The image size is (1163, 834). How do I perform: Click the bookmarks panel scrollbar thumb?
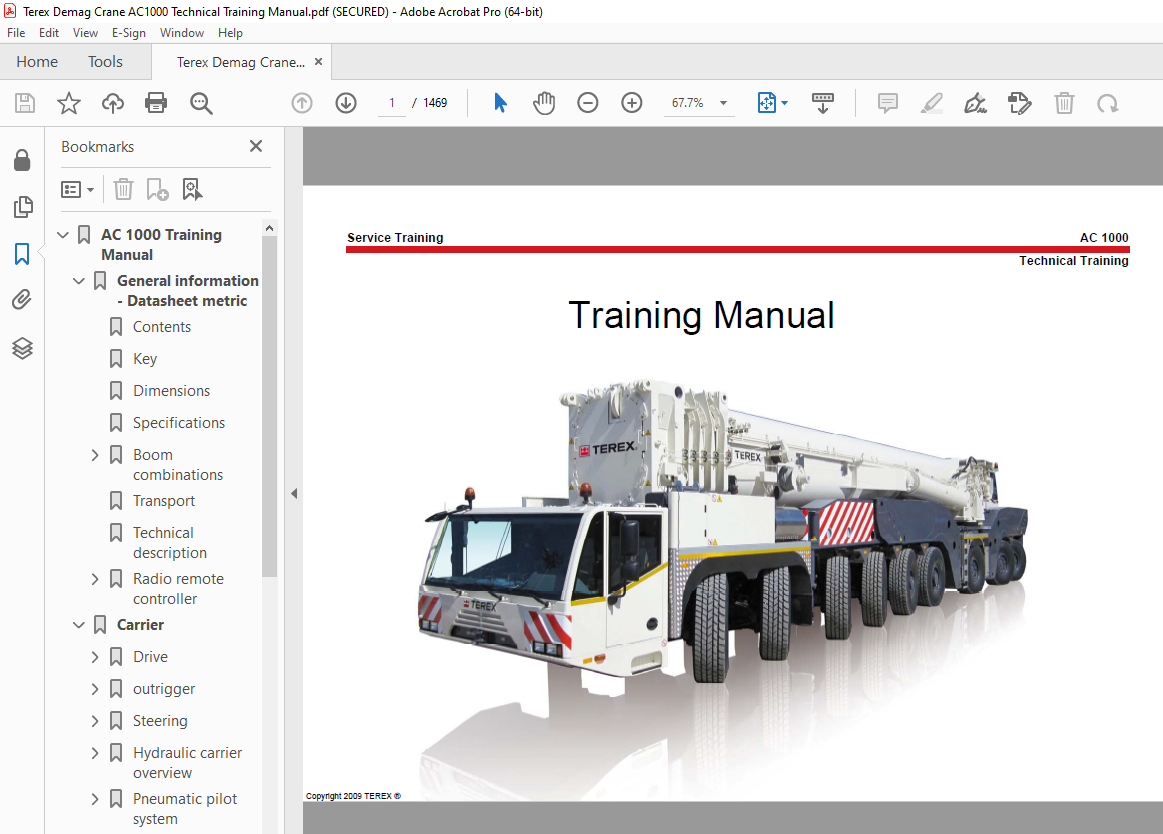click(269, 406)
